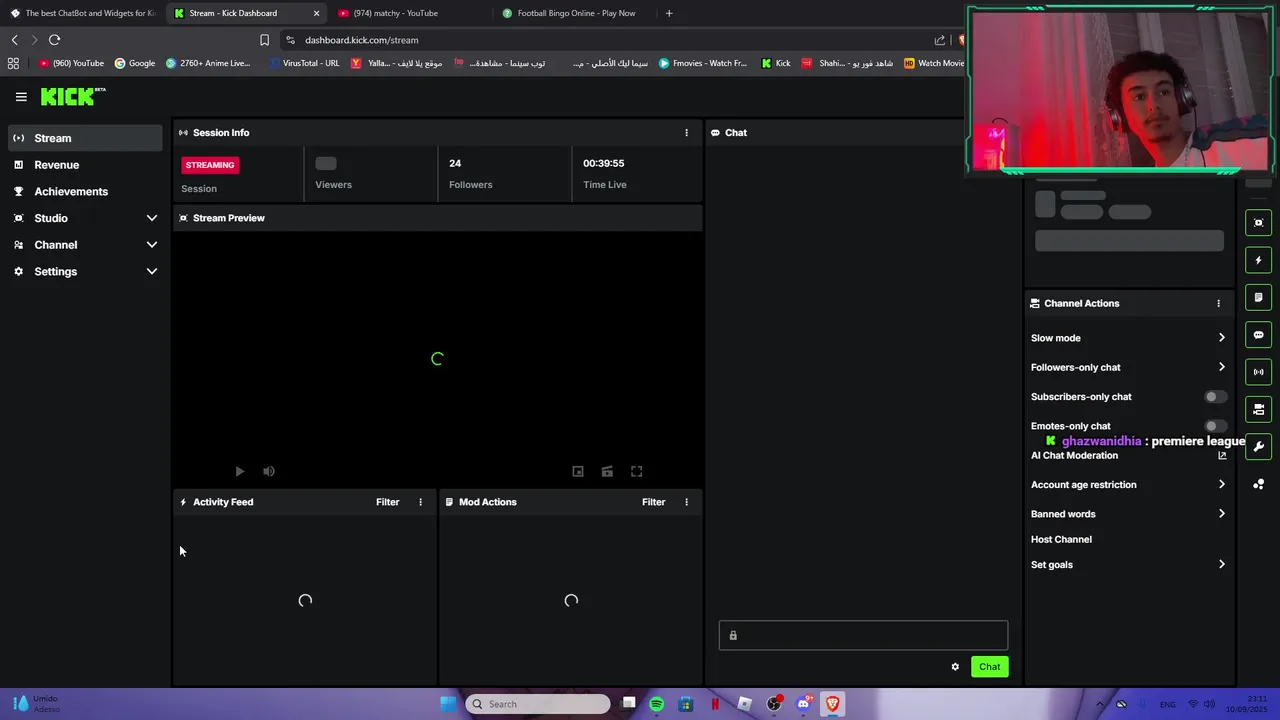Select the broadcast signal sidebar icon
Screen dimensions: 1280x720
1259,372
